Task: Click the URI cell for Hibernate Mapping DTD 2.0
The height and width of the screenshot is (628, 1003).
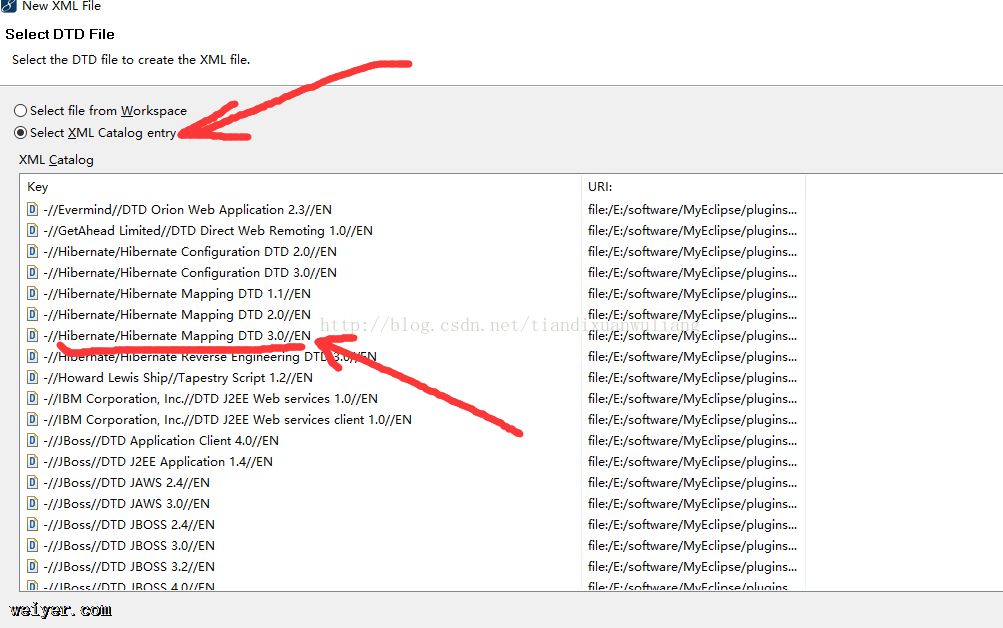Action: click(x=693, y=315)
